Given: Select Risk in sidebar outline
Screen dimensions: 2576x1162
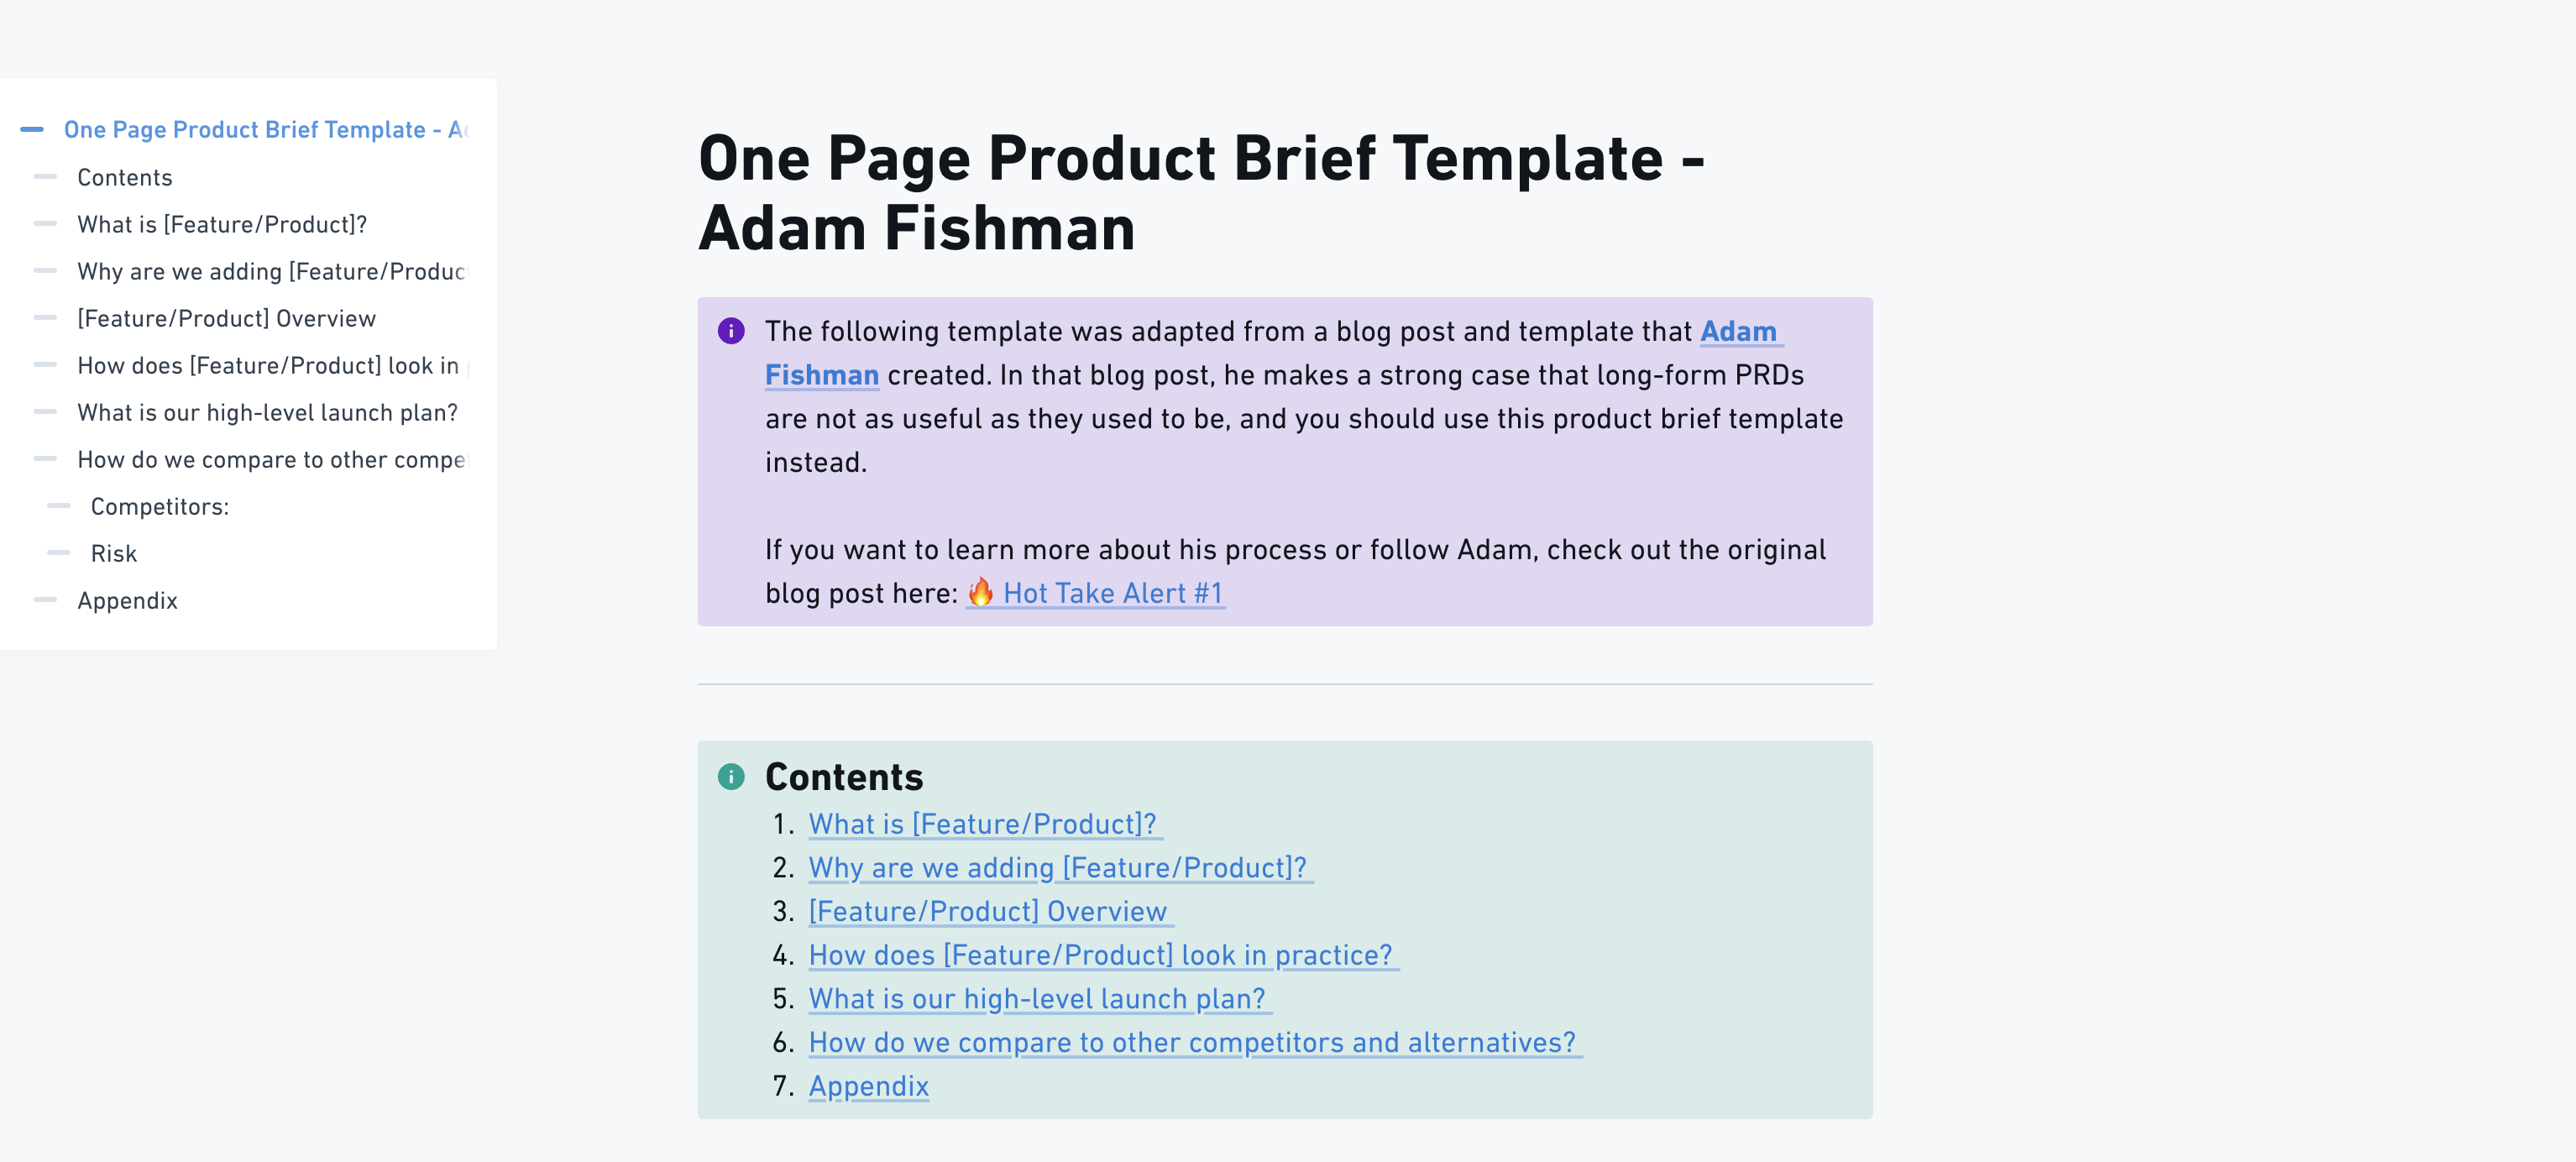Looking at the screenshot, I should [114, 554].
